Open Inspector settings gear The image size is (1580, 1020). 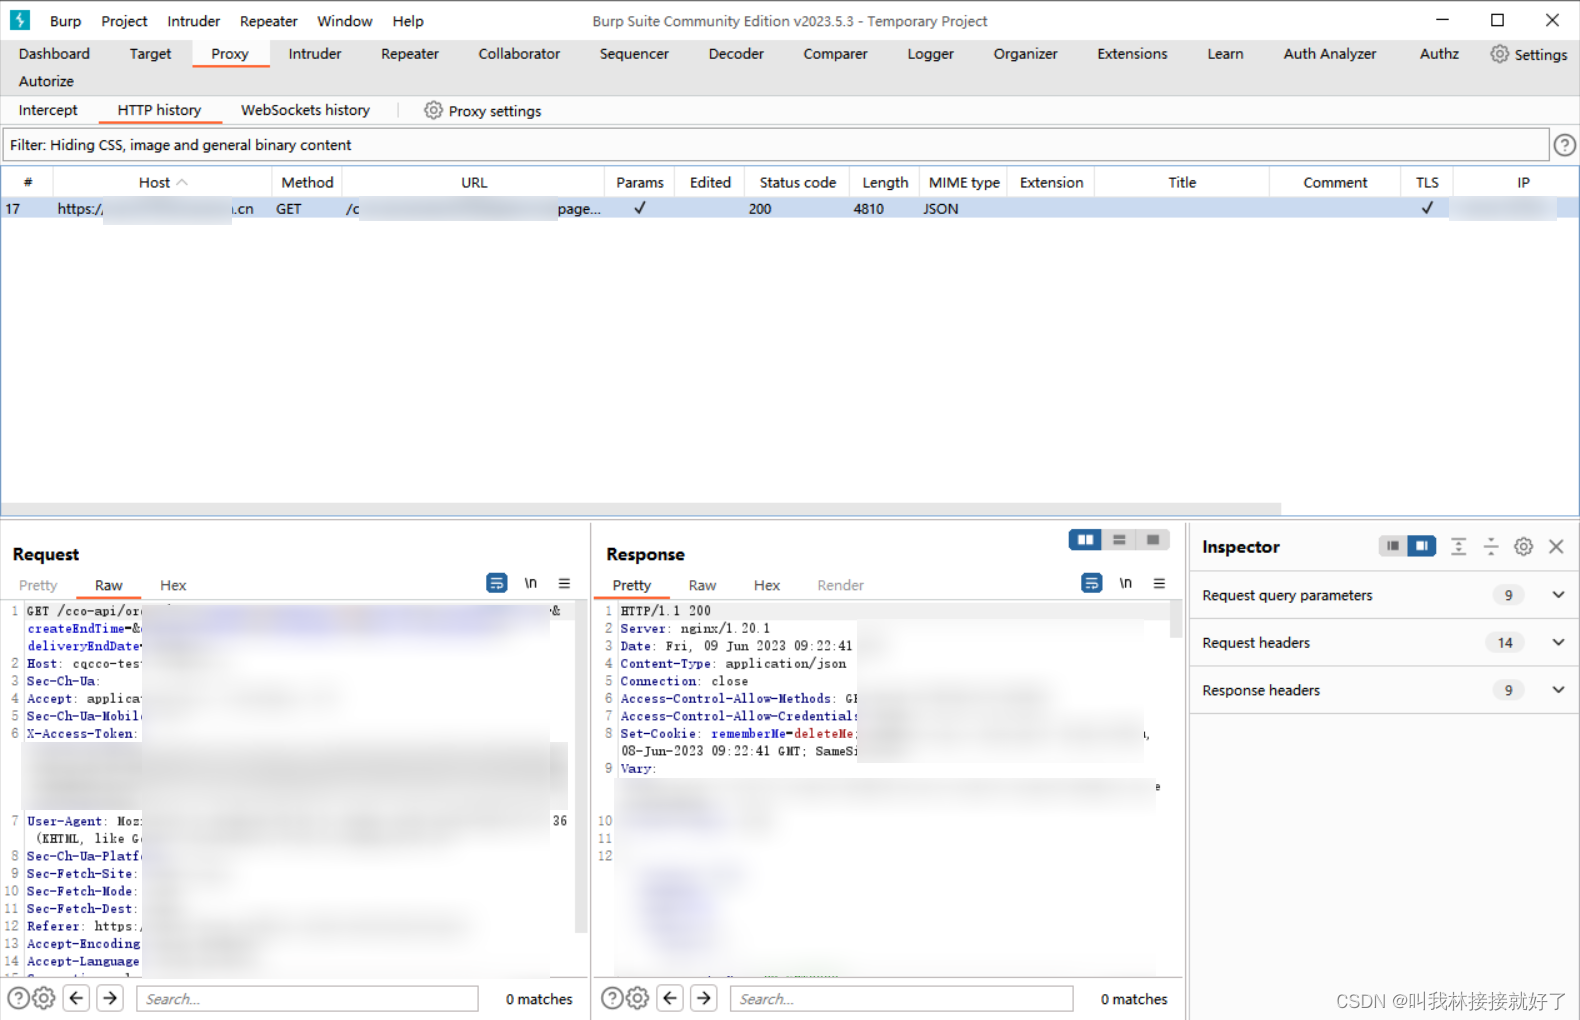pyautogui.click(x=1524, y=546)
